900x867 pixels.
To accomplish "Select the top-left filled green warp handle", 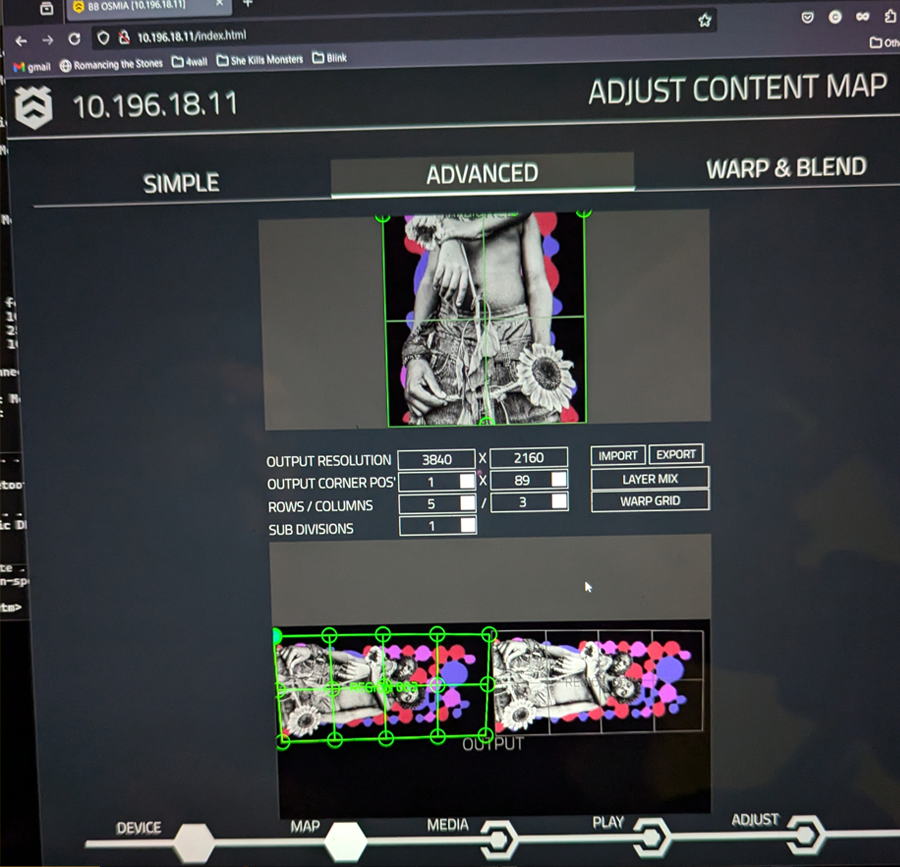I will pyautogui.click(x=276, y=635).
